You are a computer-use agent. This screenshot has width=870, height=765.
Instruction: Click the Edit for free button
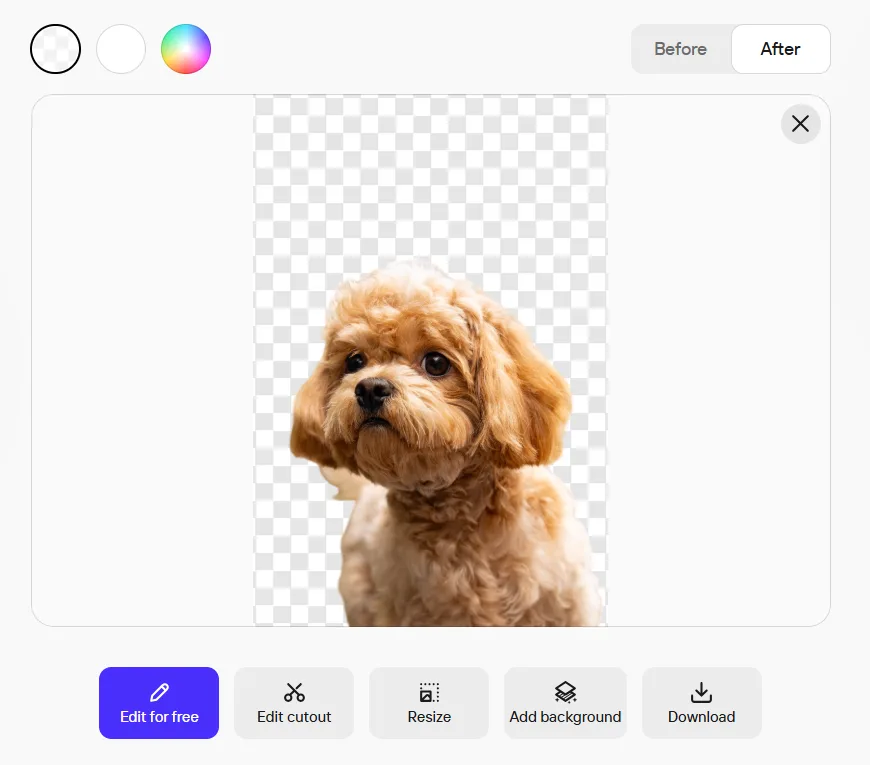click(159, 703)
